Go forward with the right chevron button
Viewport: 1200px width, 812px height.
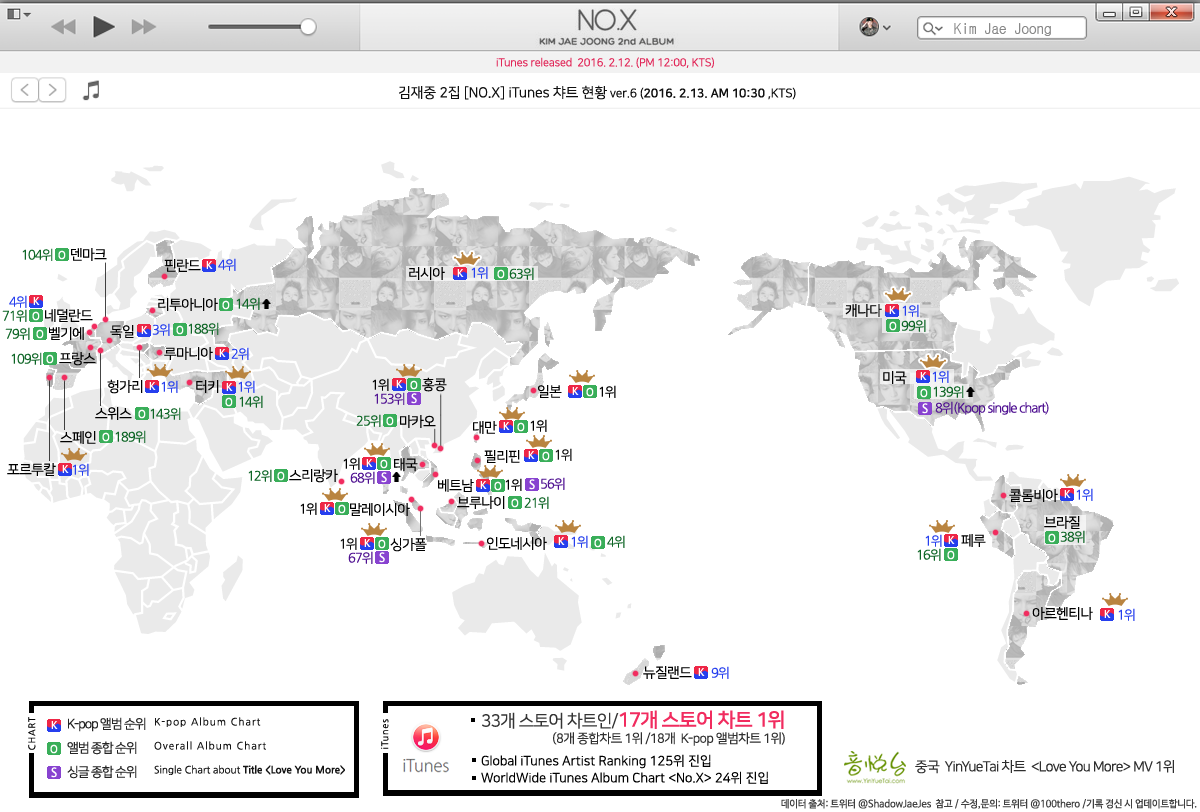coord(52,91)
